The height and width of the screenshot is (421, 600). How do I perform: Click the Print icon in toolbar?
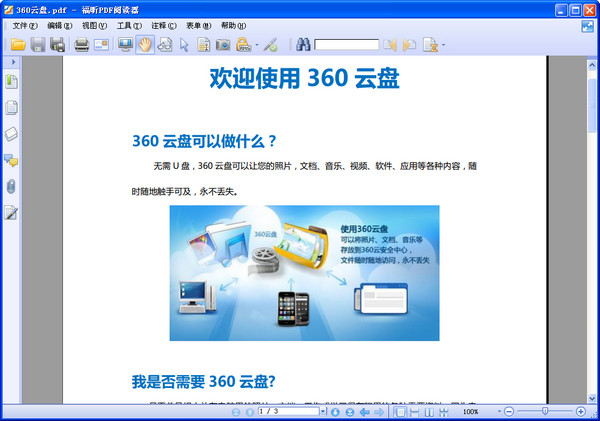pyautogui.click(x=82, y=45)
